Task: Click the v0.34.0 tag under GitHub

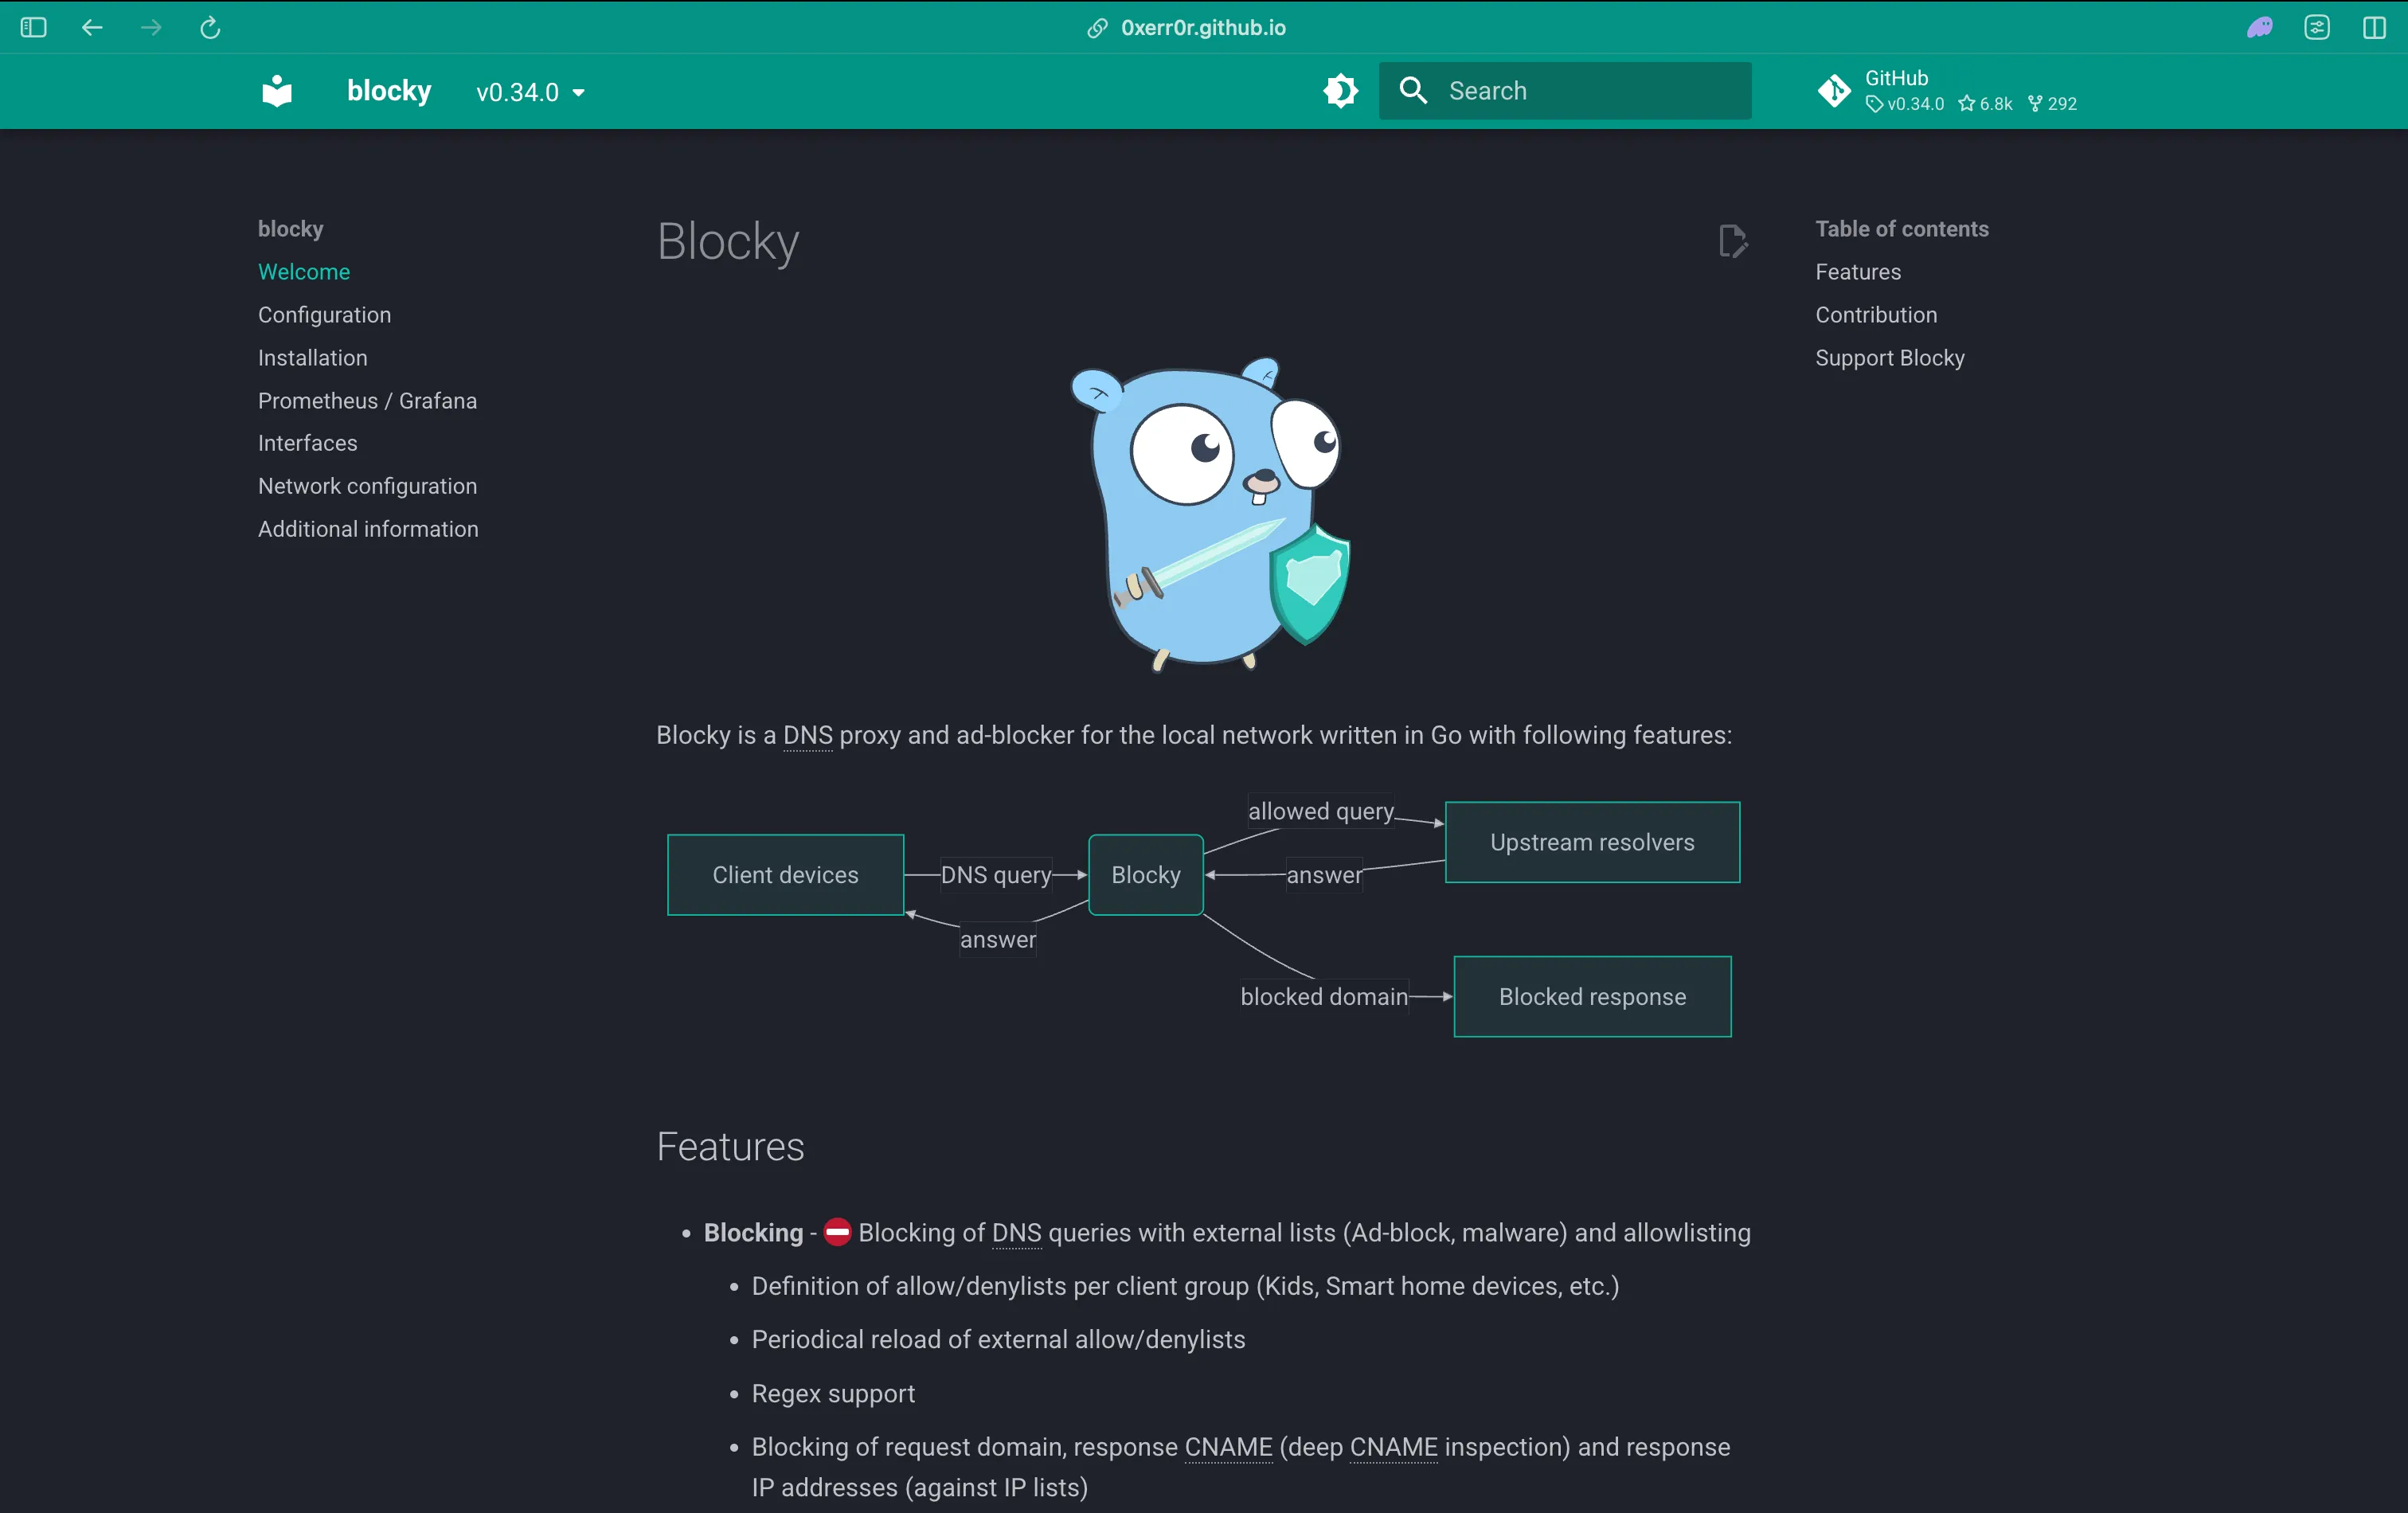Action: tap(1905, 104)
